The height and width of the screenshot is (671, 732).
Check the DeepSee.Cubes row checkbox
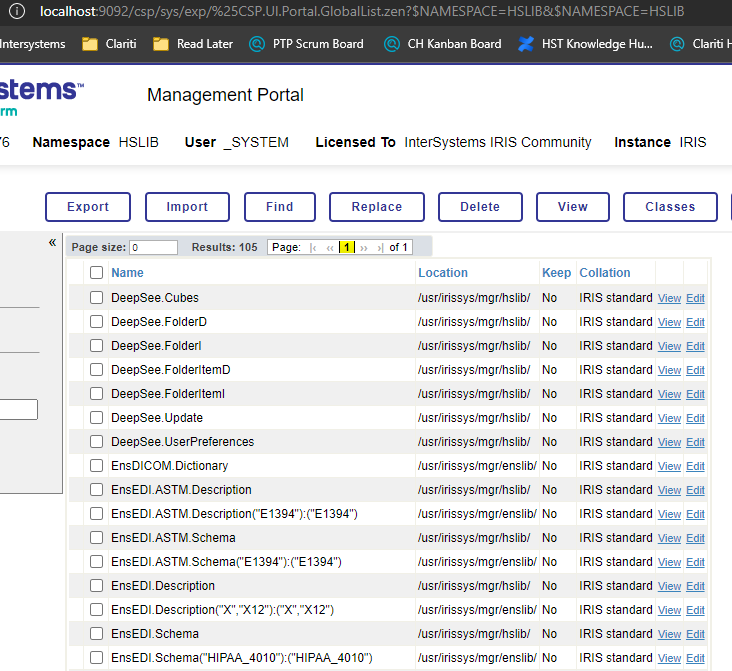coord(96,297)
